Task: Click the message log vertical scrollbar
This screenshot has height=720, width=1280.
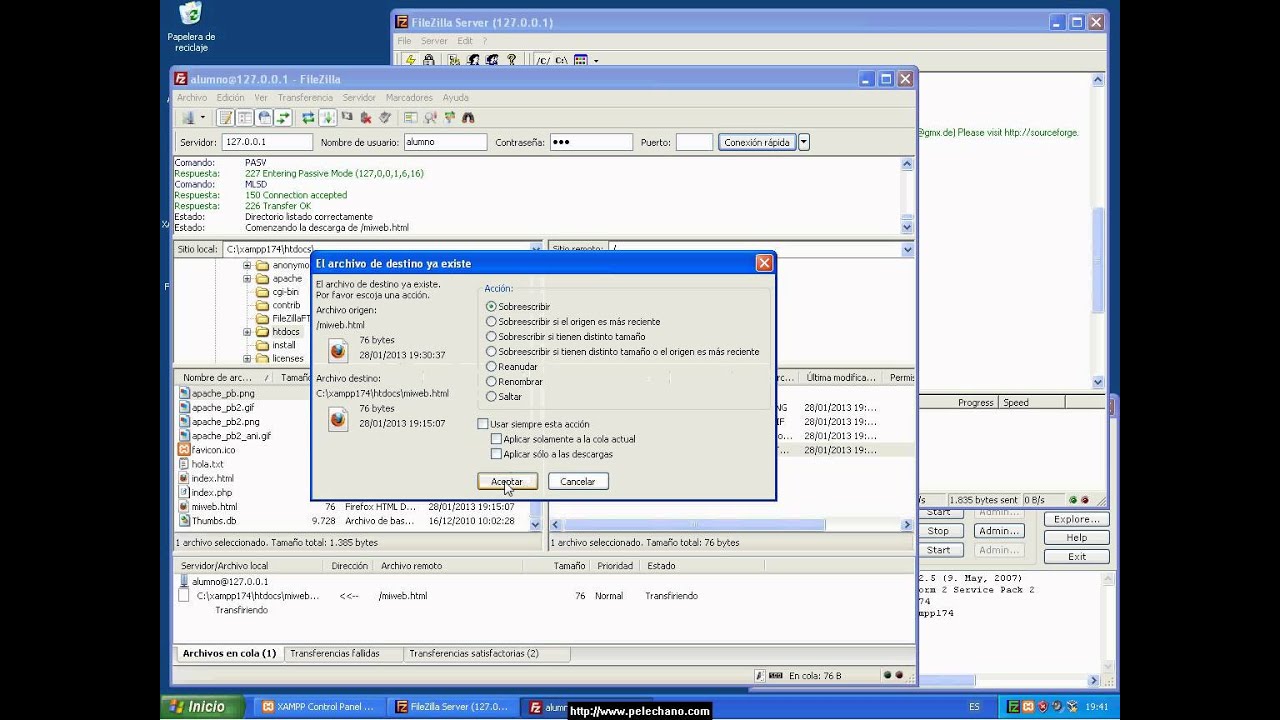Action: [907, 194]
